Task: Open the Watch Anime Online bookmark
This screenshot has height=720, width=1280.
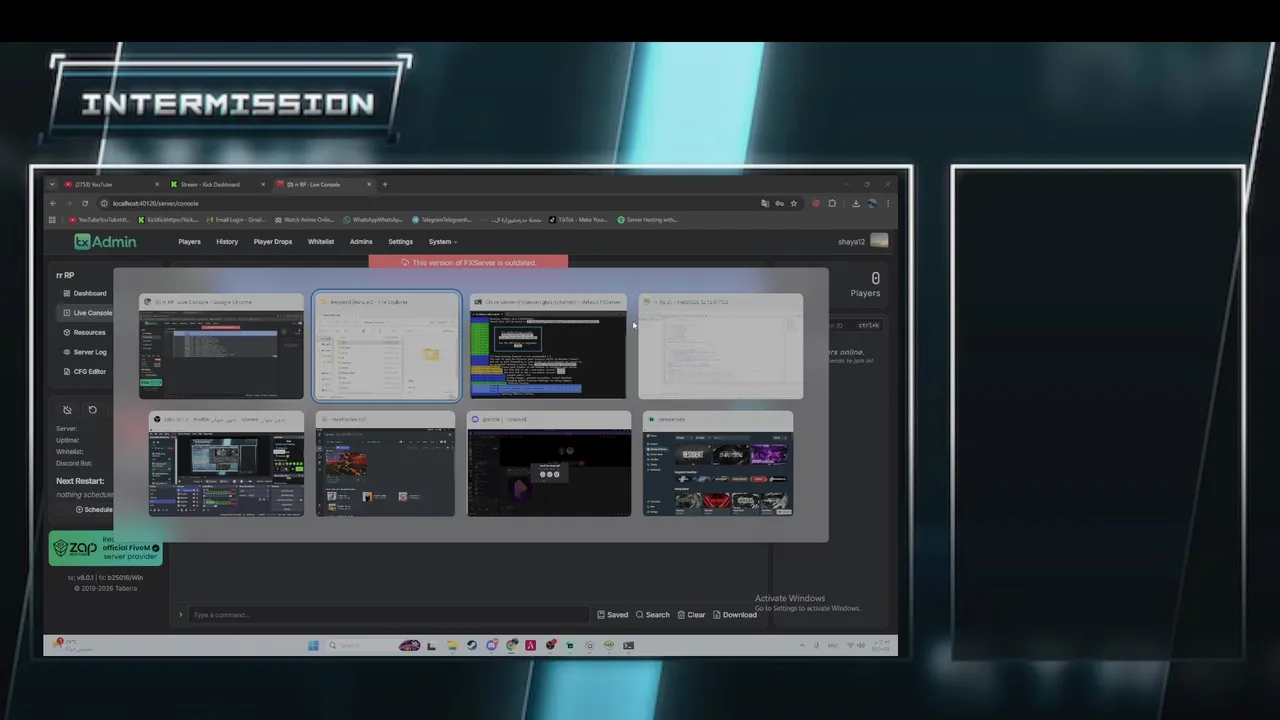Action: pos(305,220)
